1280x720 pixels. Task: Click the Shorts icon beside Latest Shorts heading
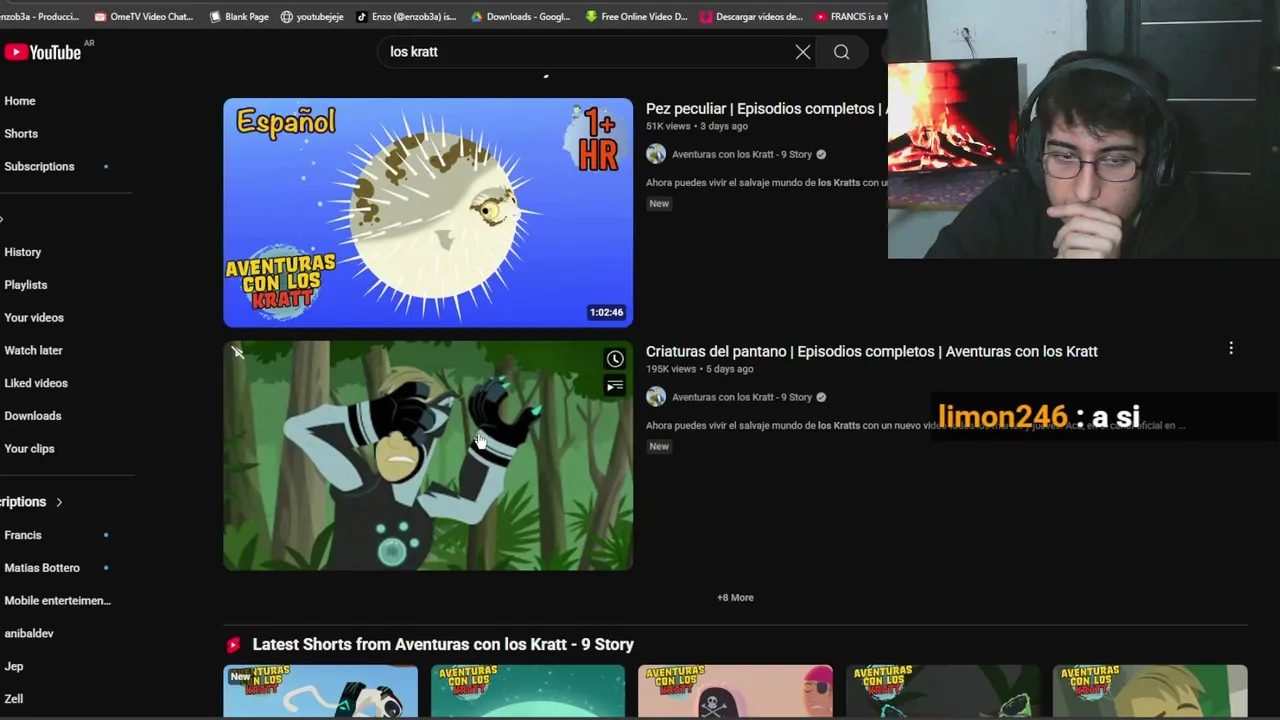click(233, 645)
